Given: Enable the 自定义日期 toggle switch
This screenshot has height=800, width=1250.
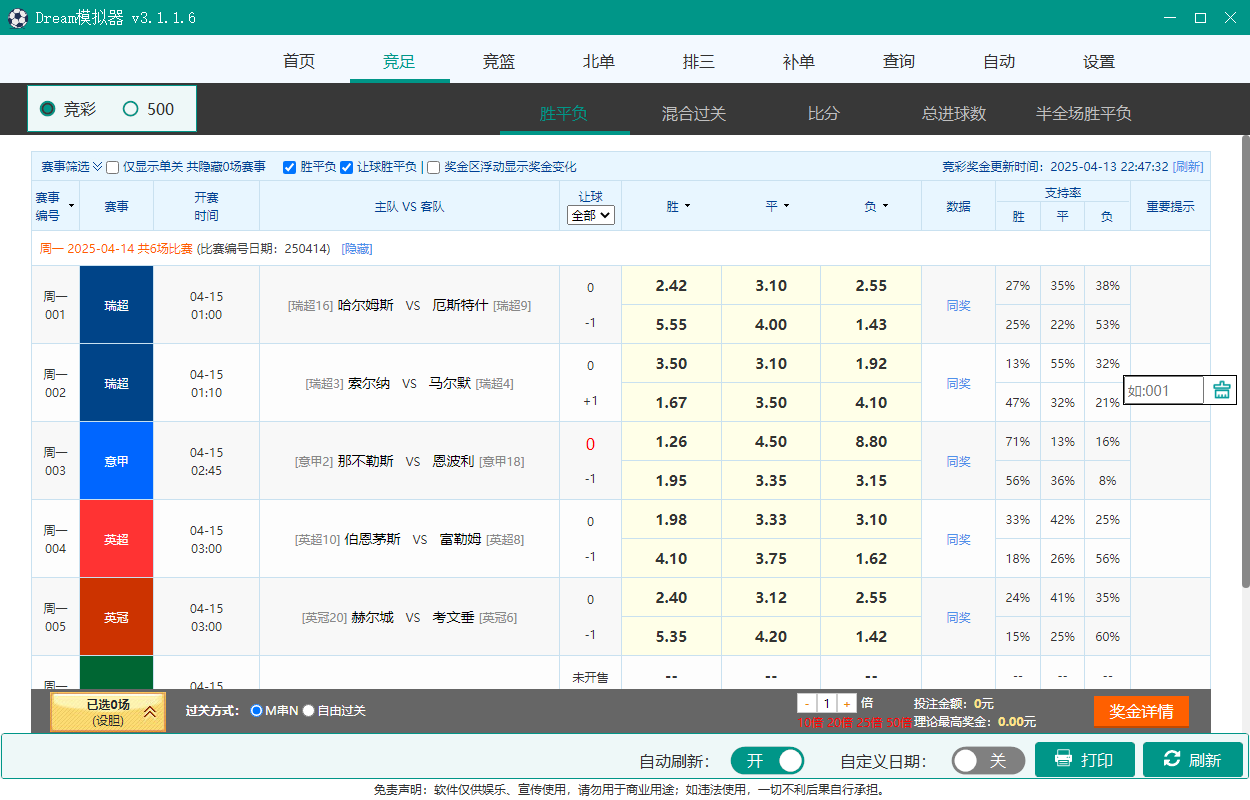Looking at the screenshot, I should [987, 760].
